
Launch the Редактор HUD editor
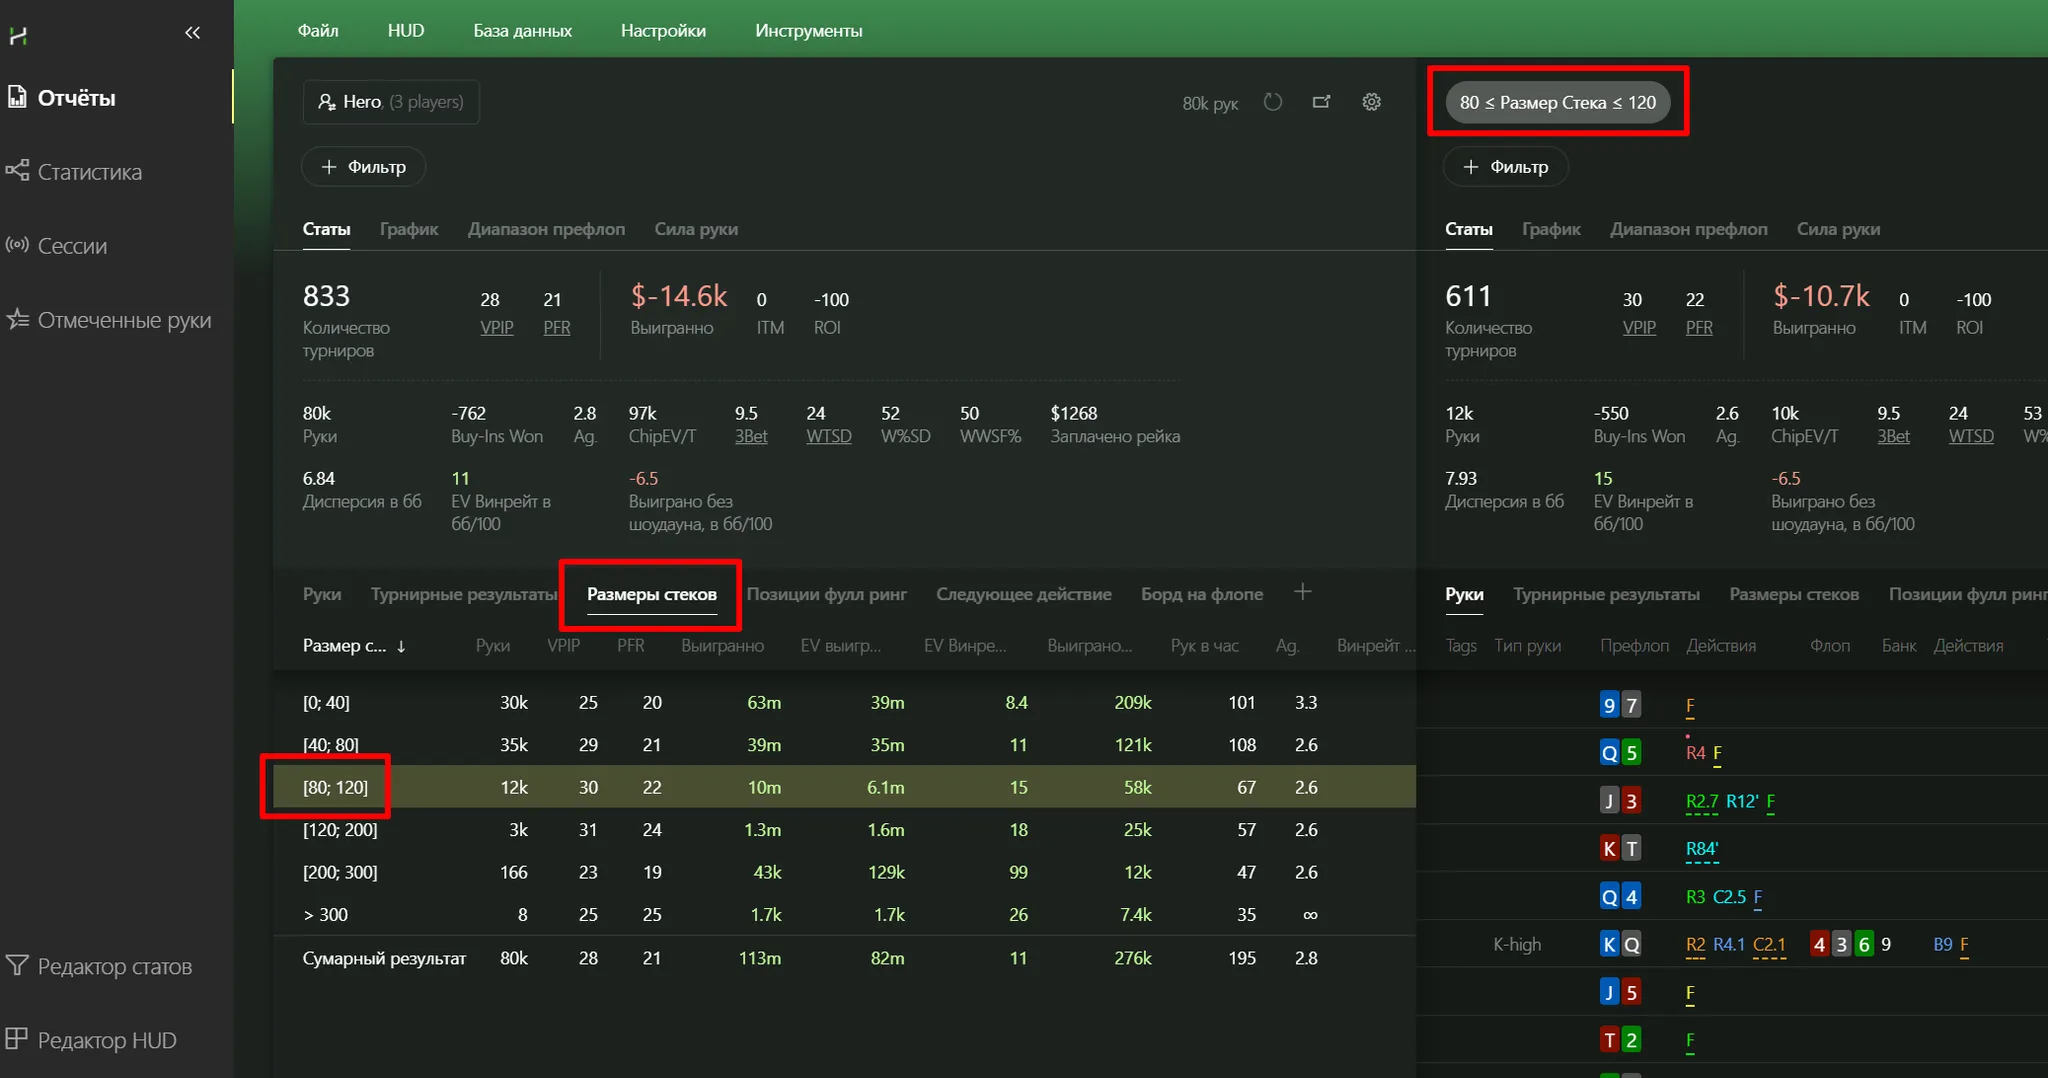(x=106, y=1040)
